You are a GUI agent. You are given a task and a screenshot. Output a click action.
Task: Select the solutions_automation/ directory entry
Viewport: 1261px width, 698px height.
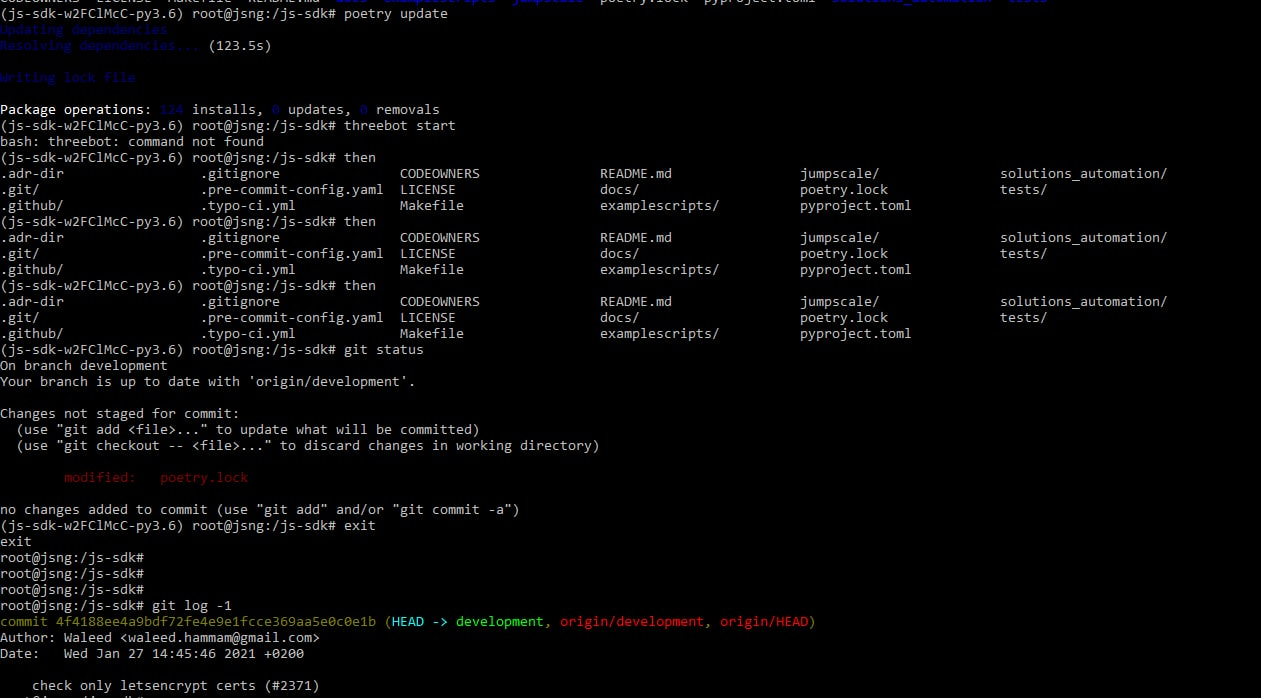tap(1083, 173)
